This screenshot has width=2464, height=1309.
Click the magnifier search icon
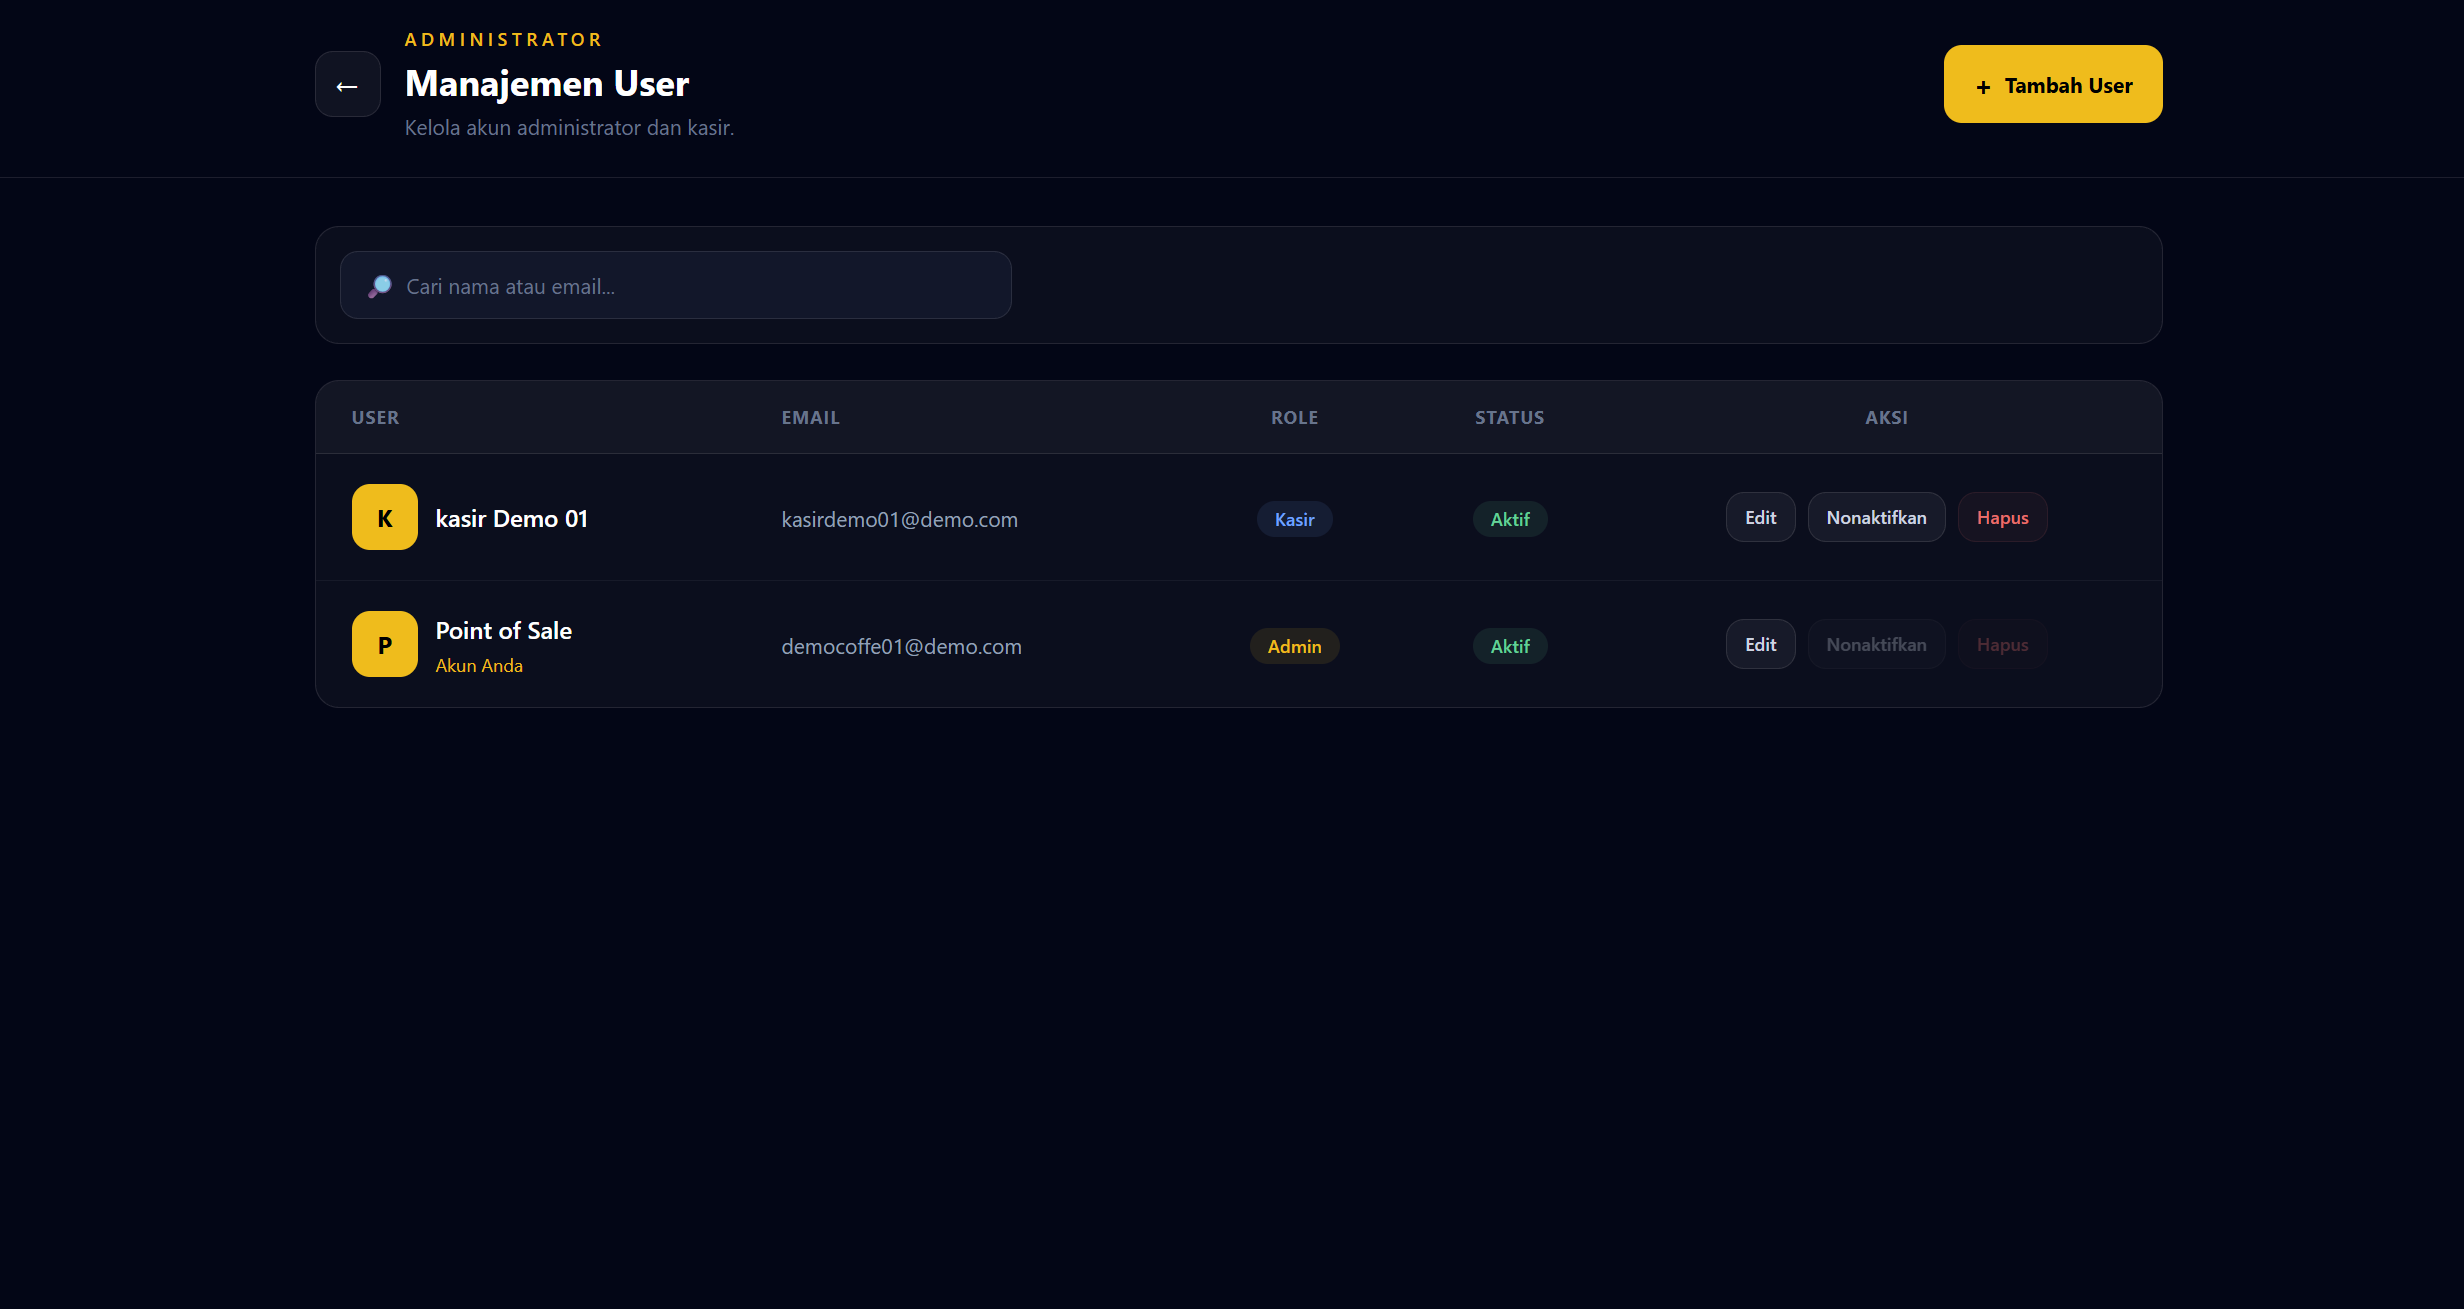click(x=380, y=286)
